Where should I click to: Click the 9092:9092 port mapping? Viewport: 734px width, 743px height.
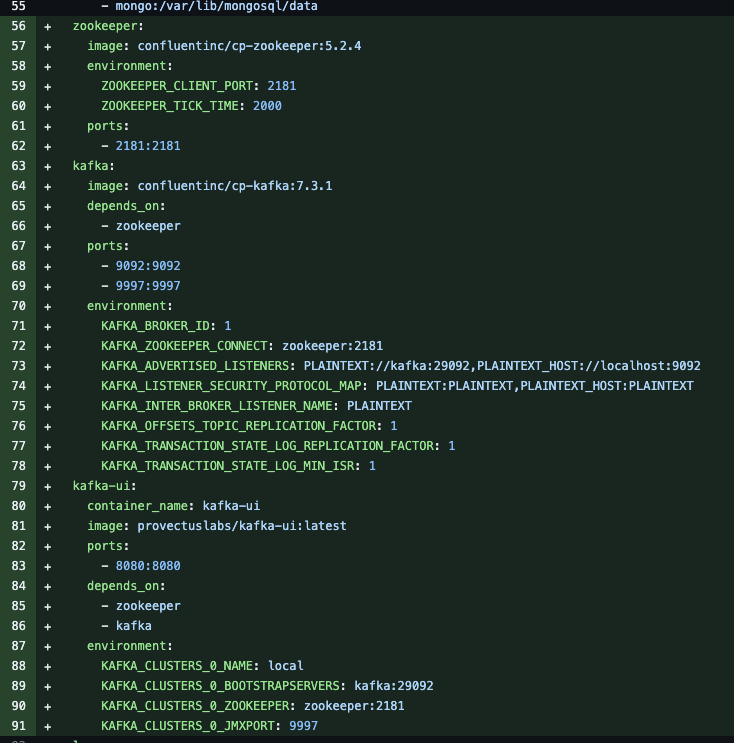148,266
